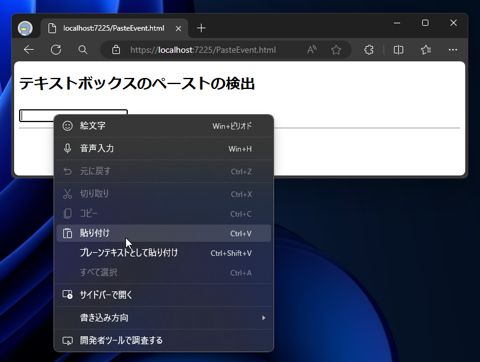Choose 音声入力 from the context menu
This screenshot has width=480, height=362.
(164, 149)
